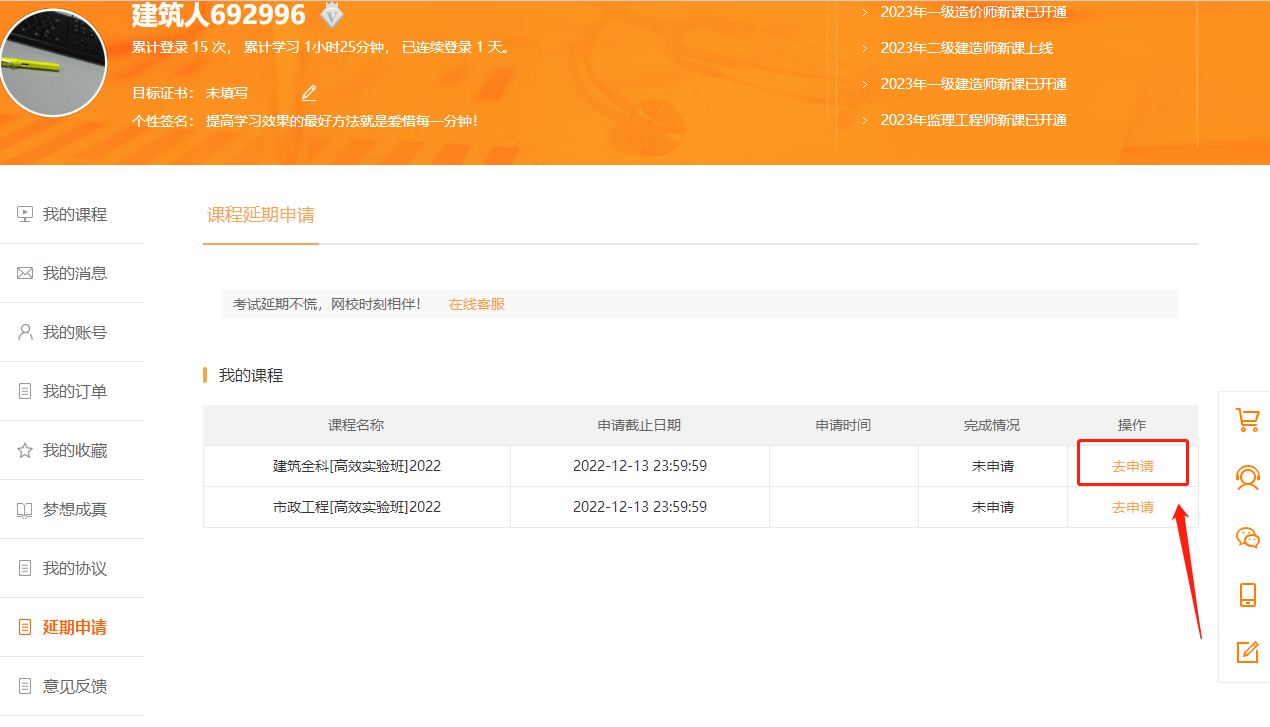Click pencil icon to edit 目标证书
This screenshot has width=1270, height=727.
pos(309,93)
